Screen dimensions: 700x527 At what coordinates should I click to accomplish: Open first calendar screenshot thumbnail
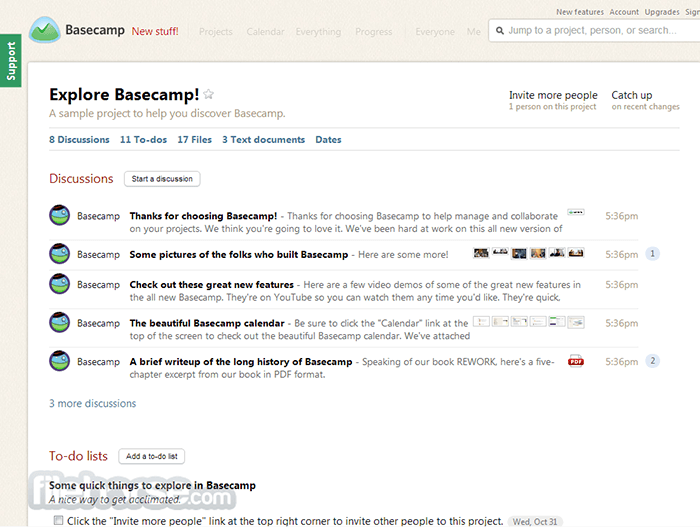coord(481,322)
